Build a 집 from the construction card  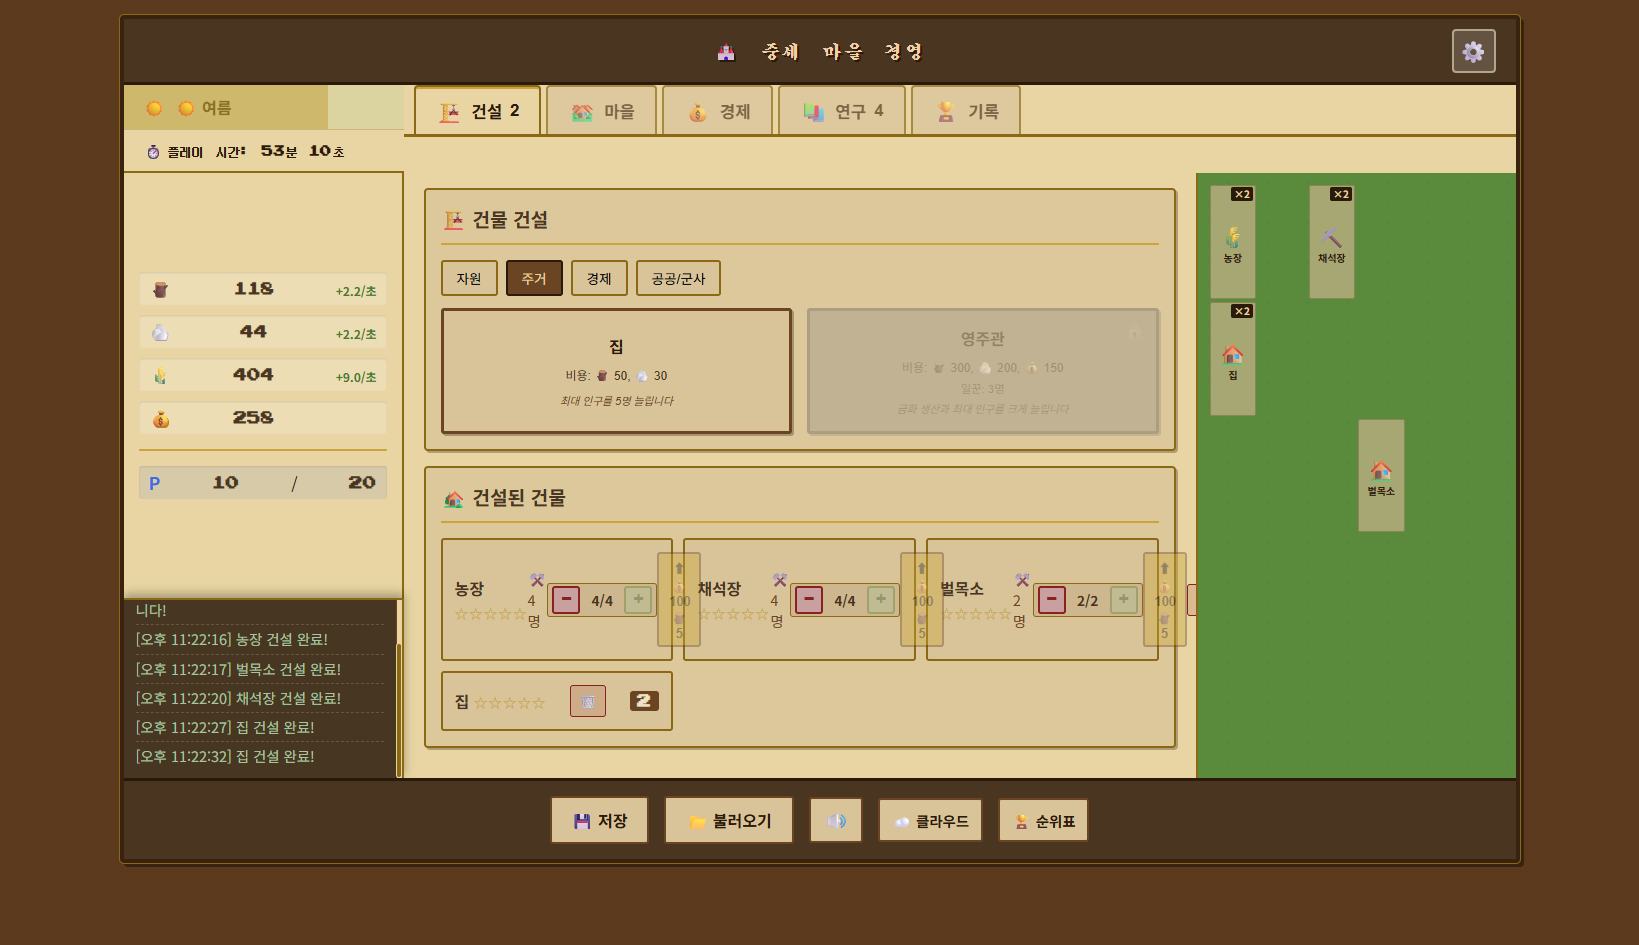616,371
